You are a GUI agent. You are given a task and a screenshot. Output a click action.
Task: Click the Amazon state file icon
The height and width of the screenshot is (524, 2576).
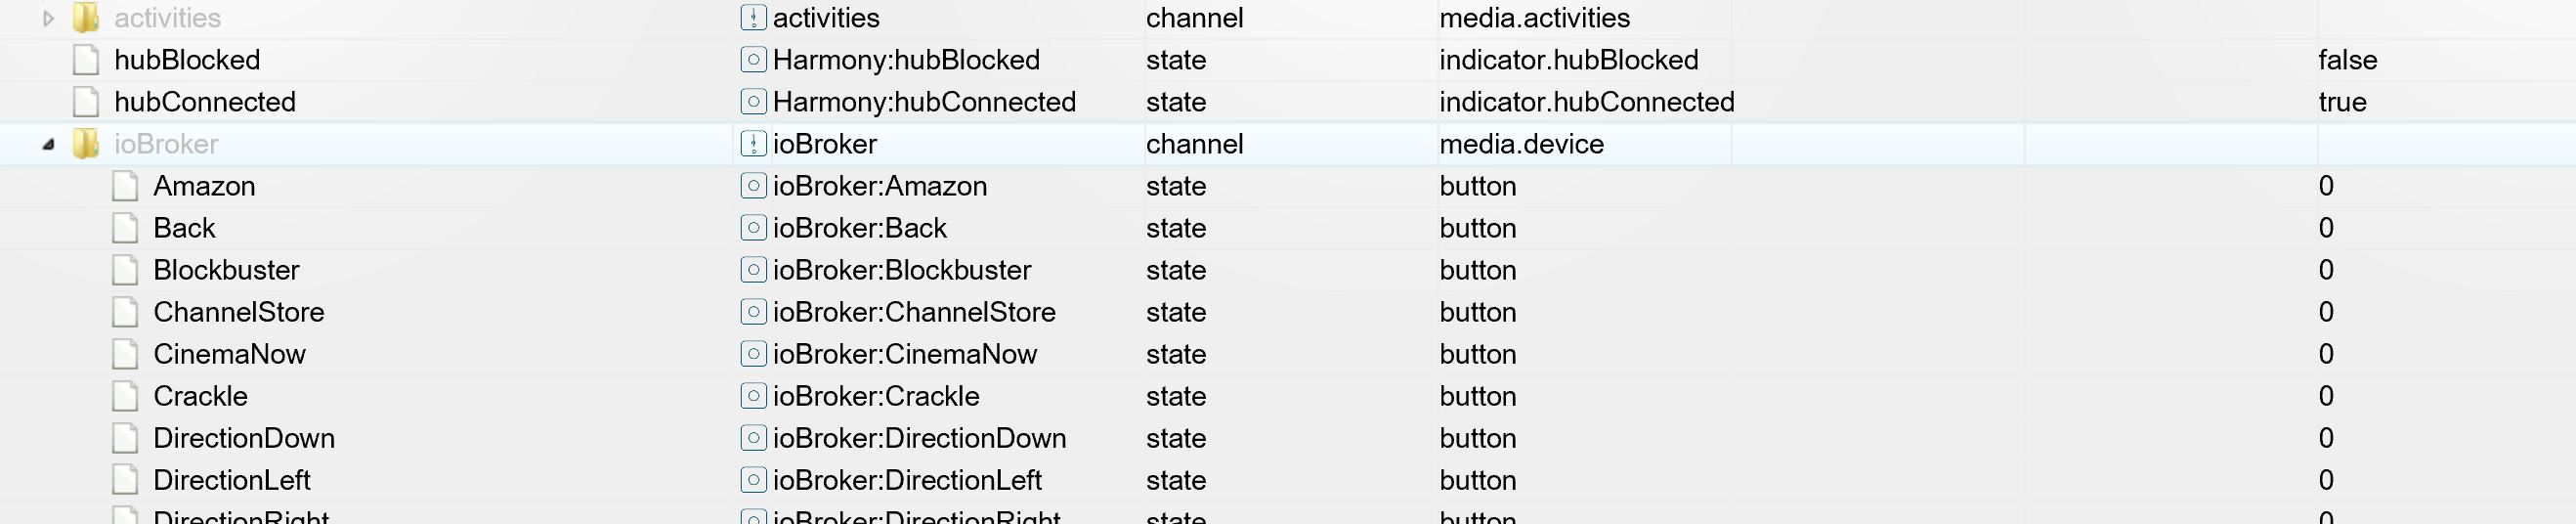click(125, 186)
